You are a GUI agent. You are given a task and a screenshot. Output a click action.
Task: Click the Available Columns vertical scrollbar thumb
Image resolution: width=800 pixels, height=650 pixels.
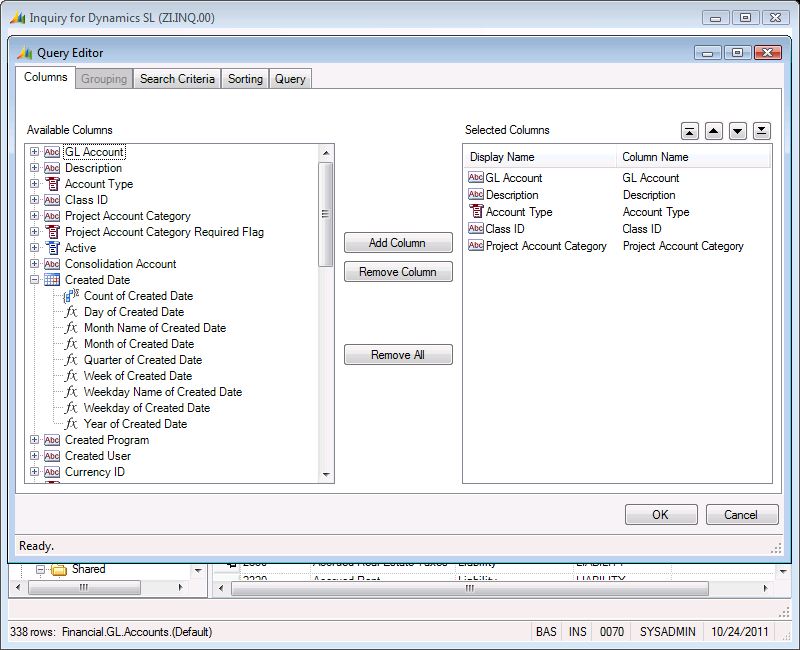tap(326, 213)
